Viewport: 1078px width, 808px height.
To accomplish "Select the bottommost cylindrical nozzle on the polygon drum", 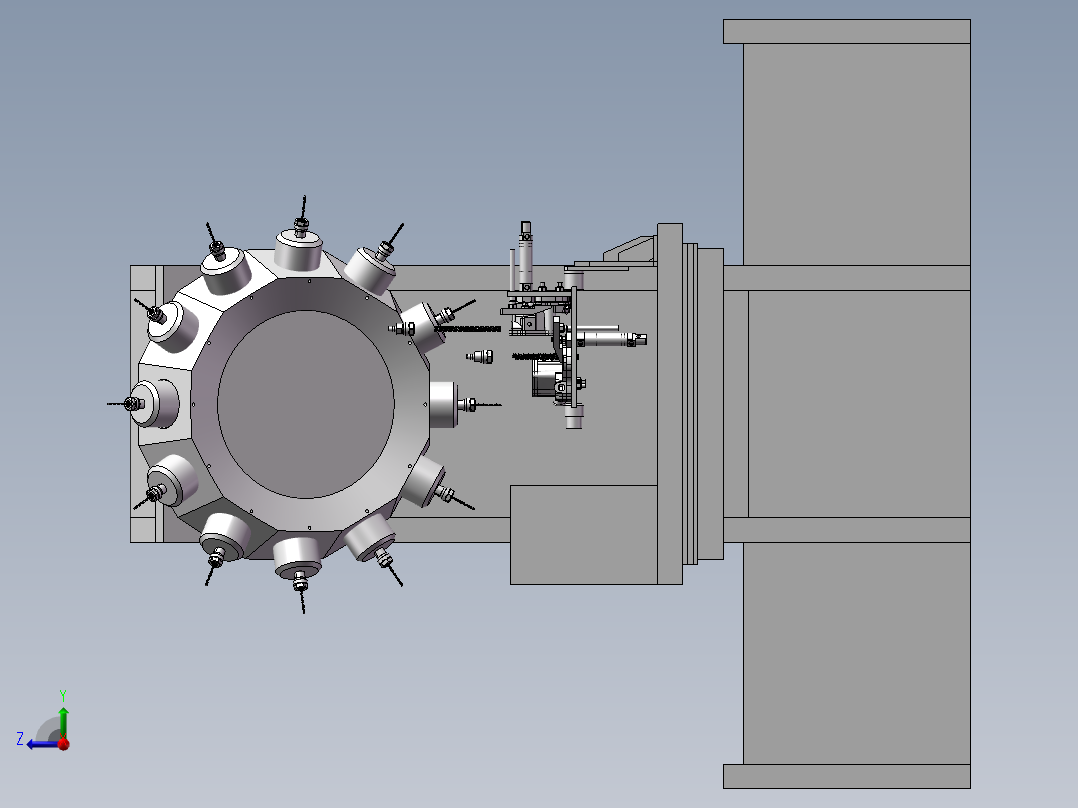I will 298,557.
